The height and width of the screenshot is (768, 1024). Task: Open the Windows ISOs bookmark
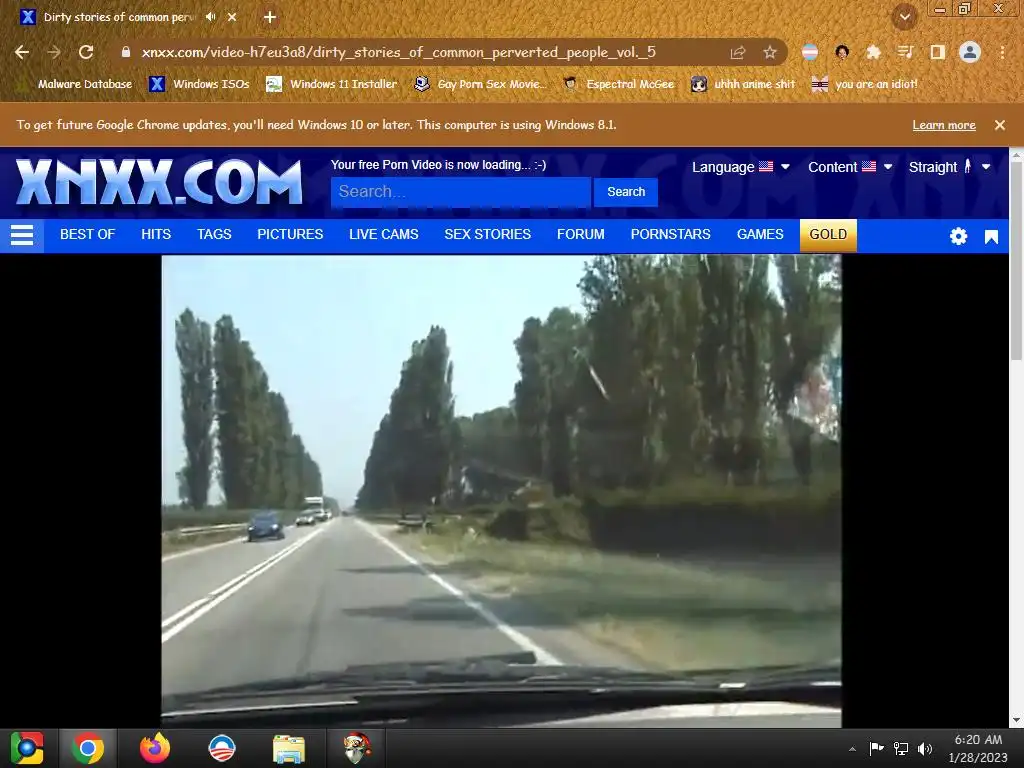coord(200,84)
